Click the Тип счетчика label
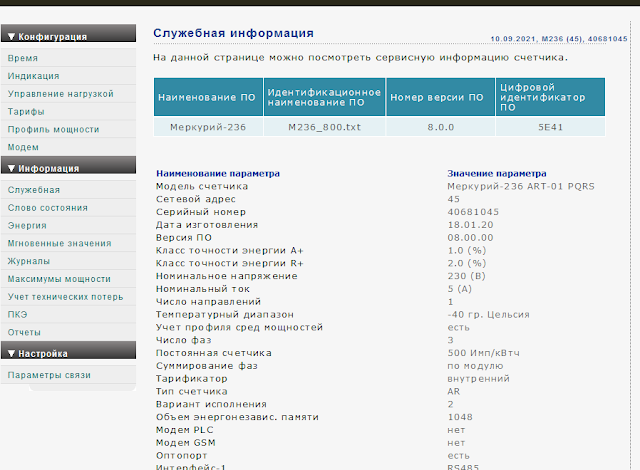The height and width of the screenshot is (470, 640). pyautogui.click(x=191, y=392)
